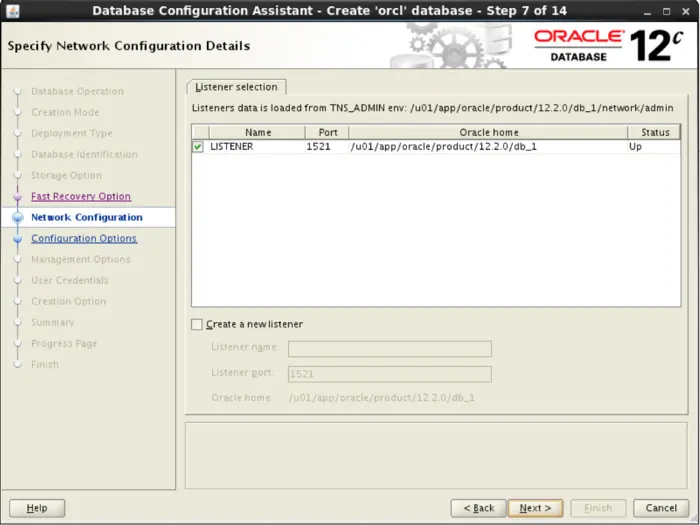Sort listeners by the Name column header

257,133
